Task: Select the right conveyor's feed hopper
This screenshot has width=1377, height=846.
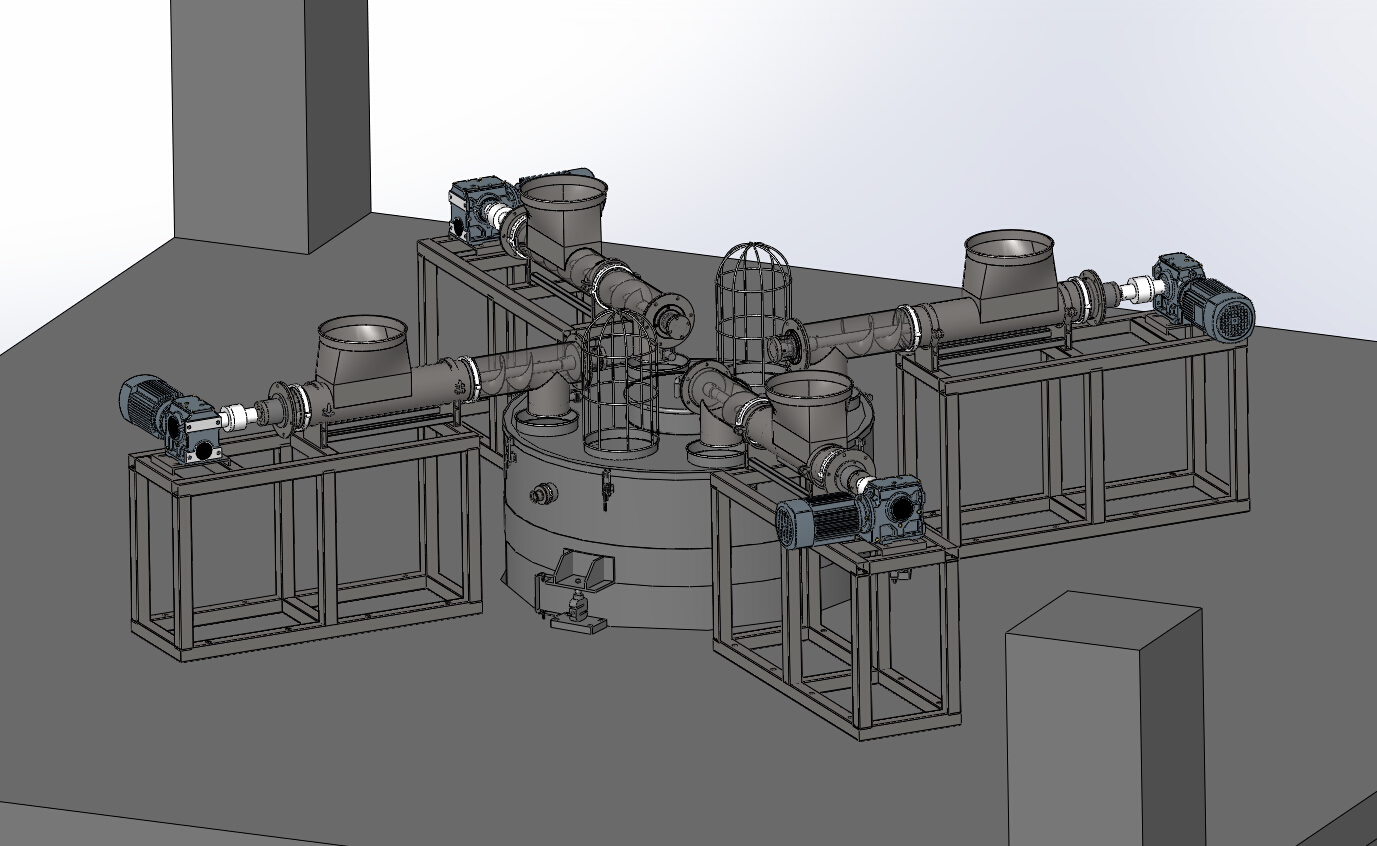Action: (x=1008, y=265)
